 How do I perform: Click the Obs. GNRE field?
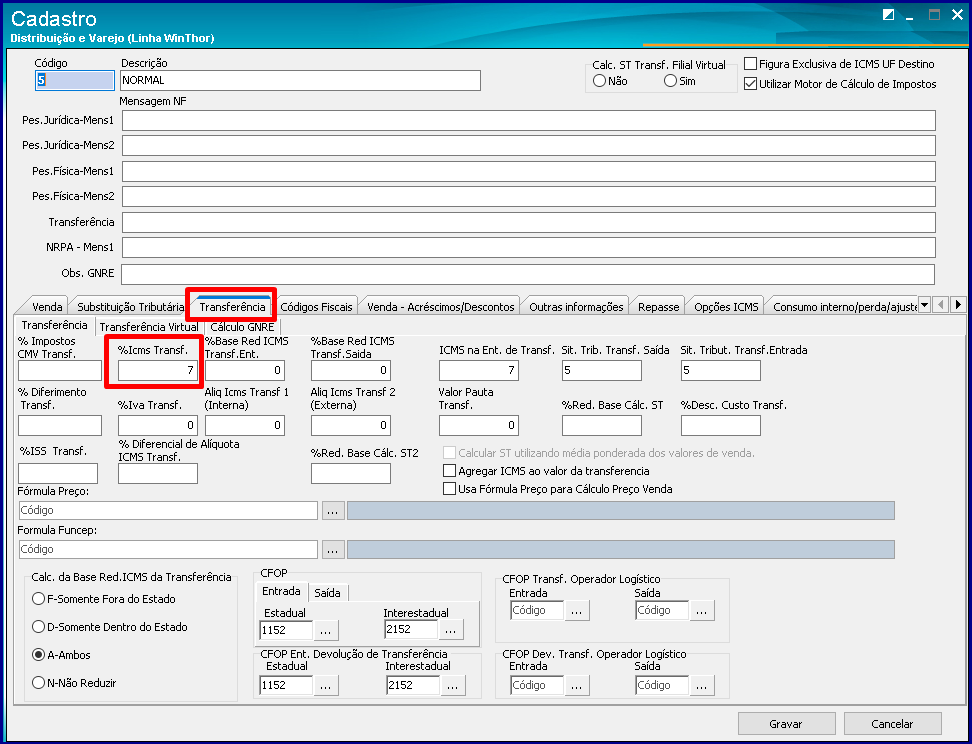tap(528, 274)
